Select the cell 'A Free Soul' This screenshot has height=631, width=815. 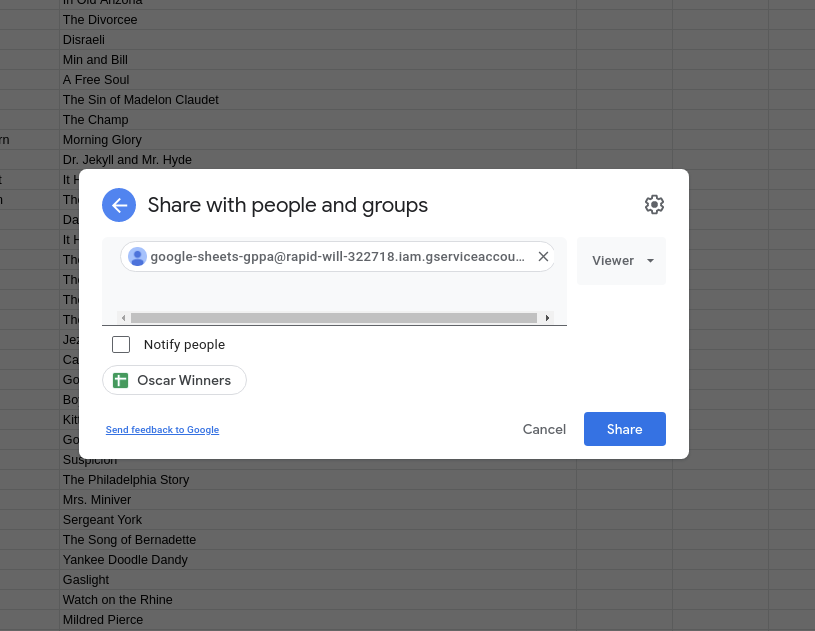[318, 80]
